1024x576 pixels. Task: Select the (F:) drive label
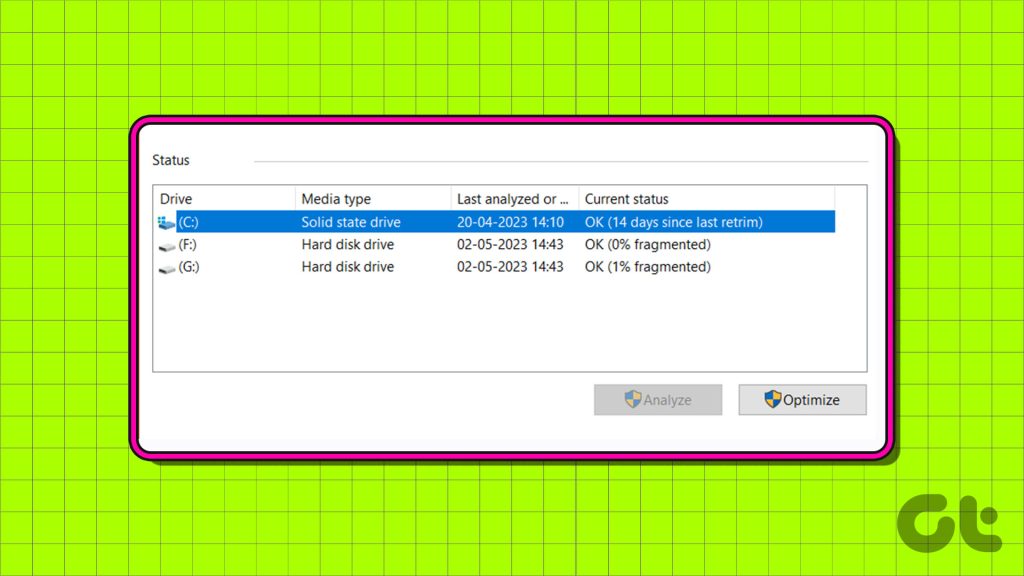(187, 244)
